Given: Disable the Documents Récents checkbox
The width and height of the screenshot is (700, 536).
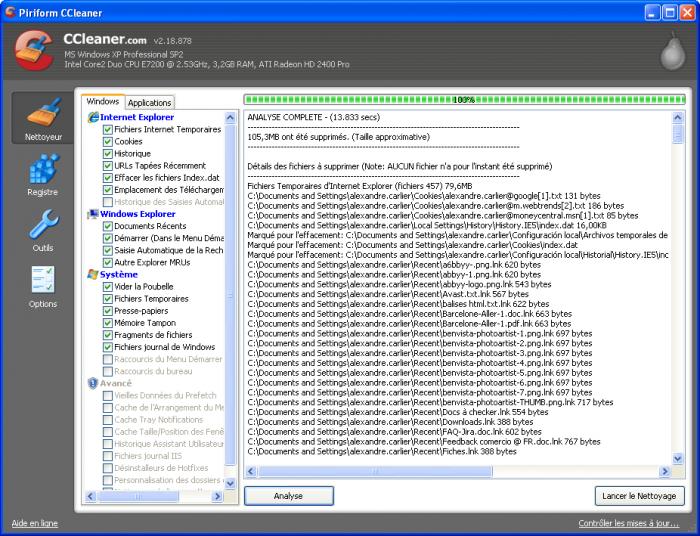Looking at the screenshot, I should coord(107,227).
